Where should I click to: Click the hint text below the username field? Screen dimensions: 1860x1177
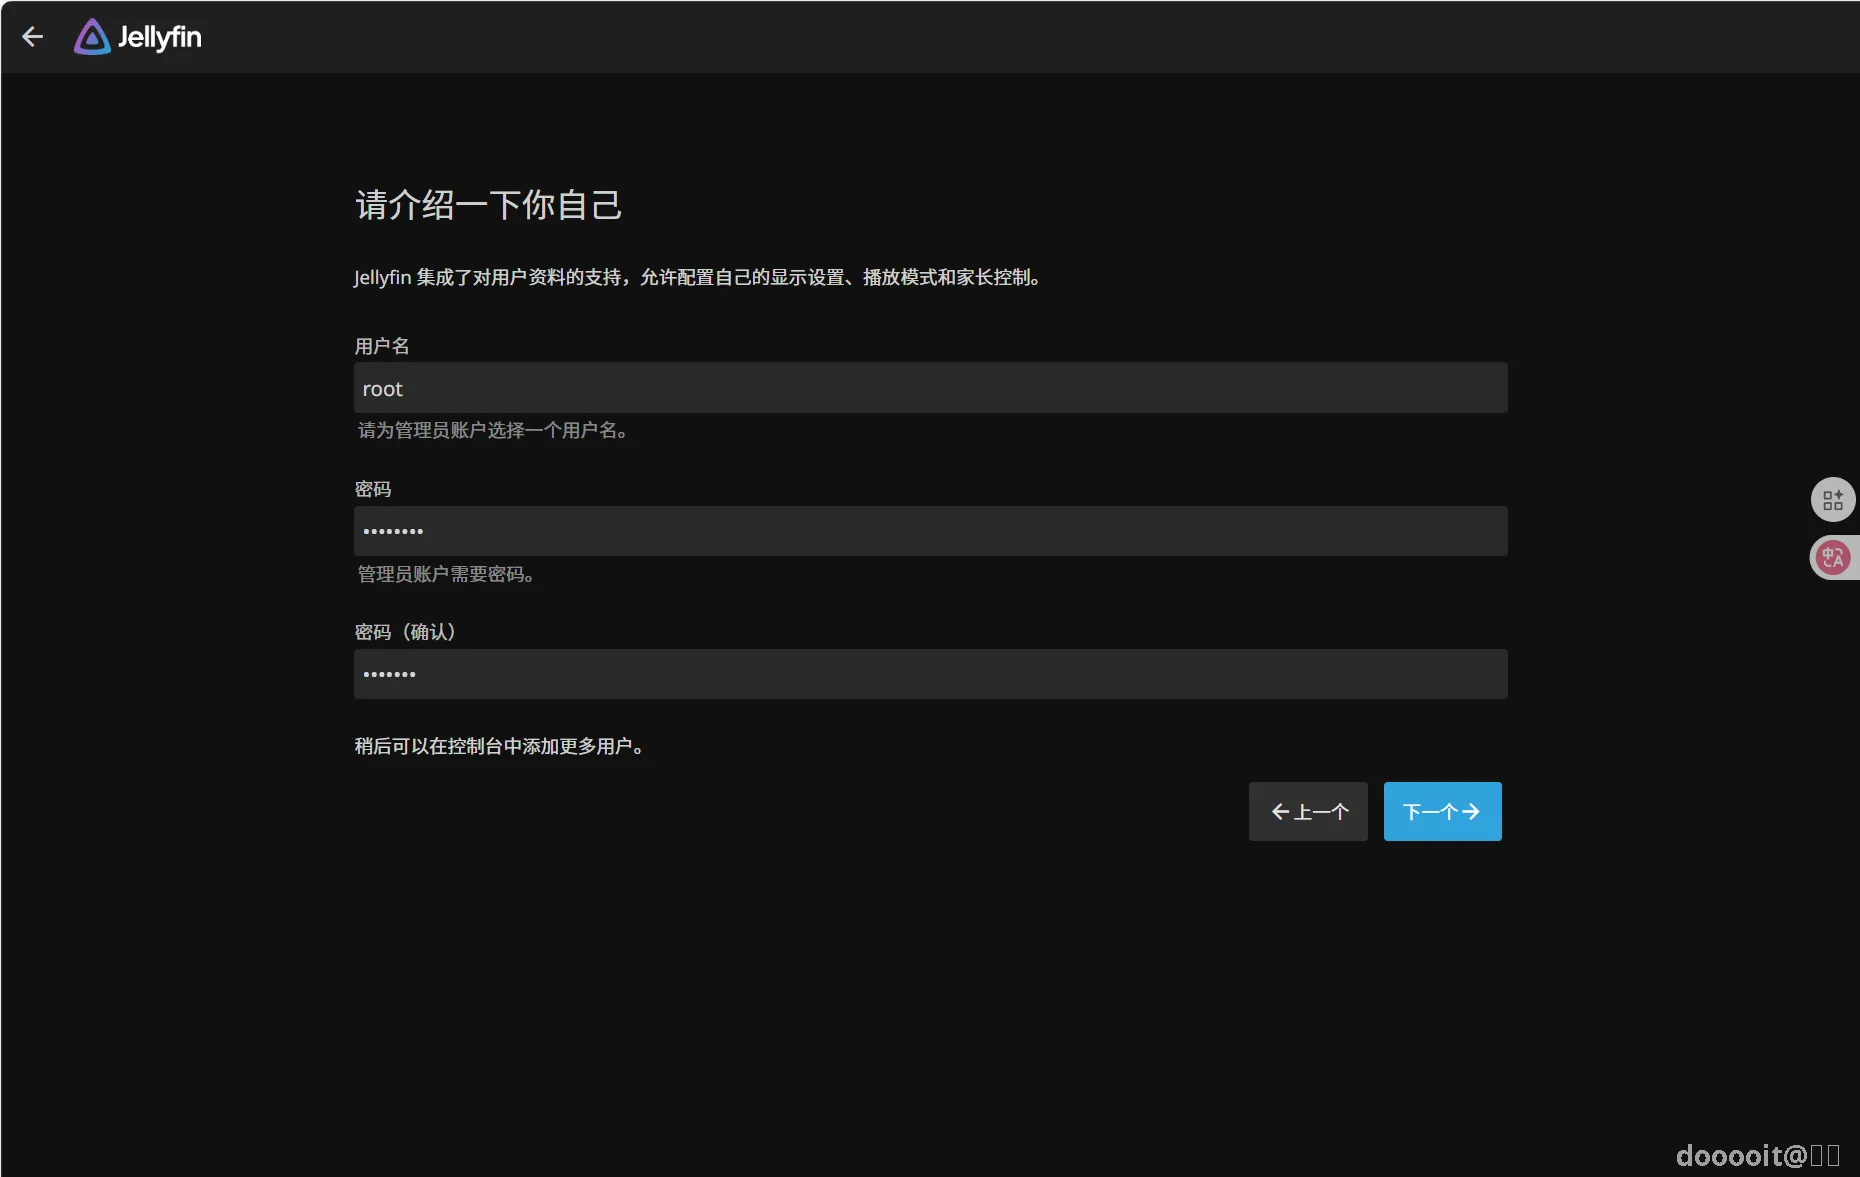point(492,431)
